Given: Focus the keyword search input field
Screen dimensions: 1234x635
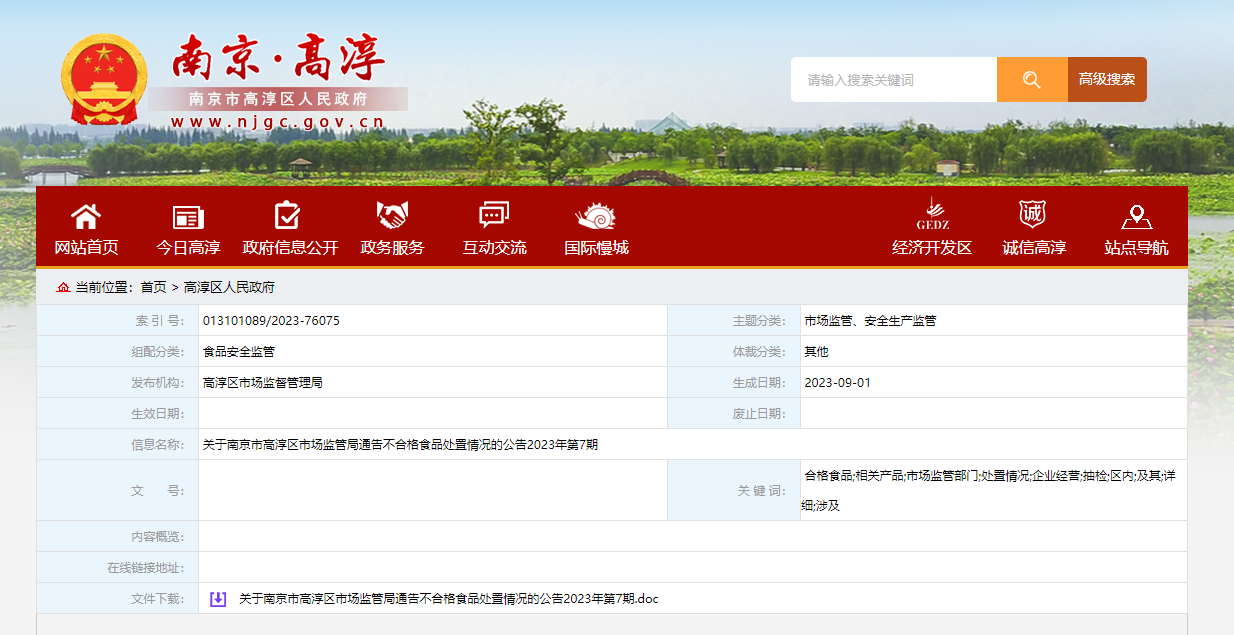Looking at the screenshot, I should pos(894,80).
